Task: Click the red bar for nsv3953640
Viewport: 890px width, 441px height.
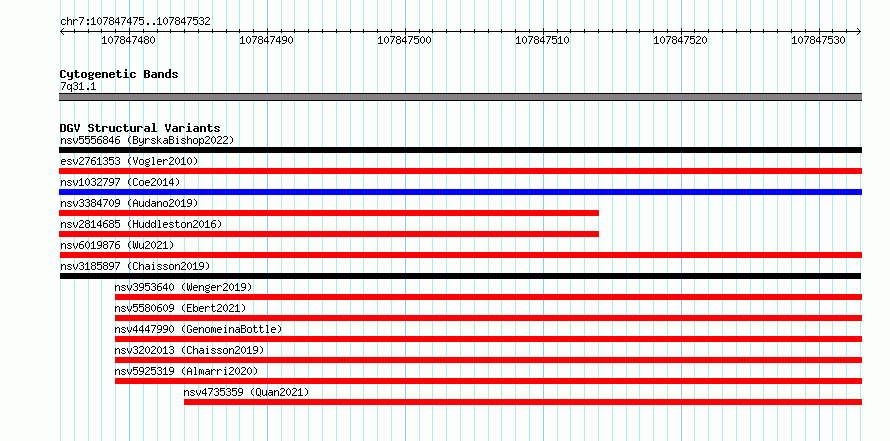Action: pyautogui.click(x=488, y=297)
